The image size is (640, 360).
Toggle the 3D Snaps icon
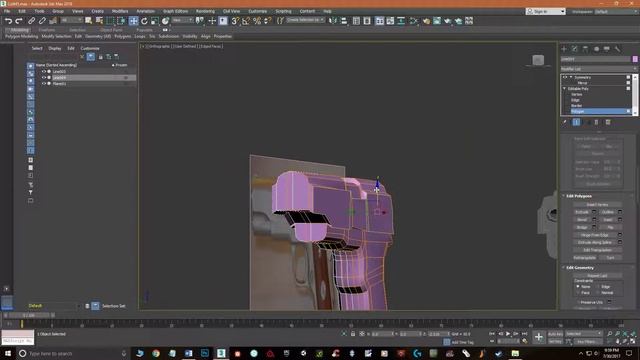(235, 21)
